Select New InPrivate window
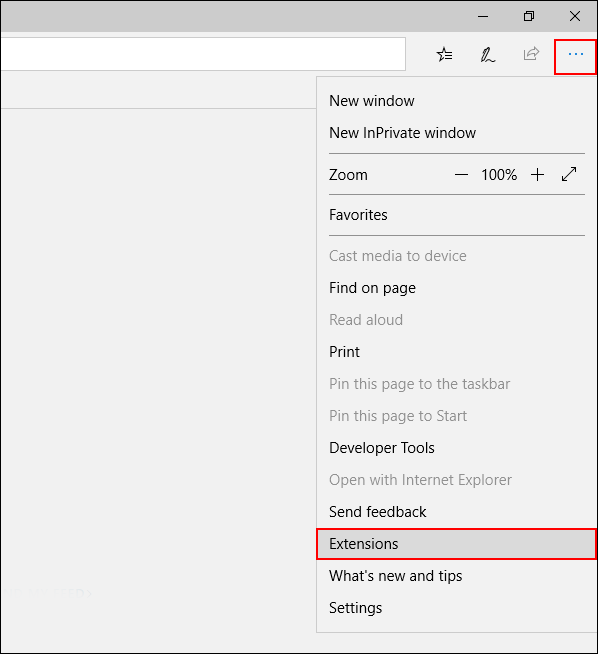 click(x=457, y=133)
